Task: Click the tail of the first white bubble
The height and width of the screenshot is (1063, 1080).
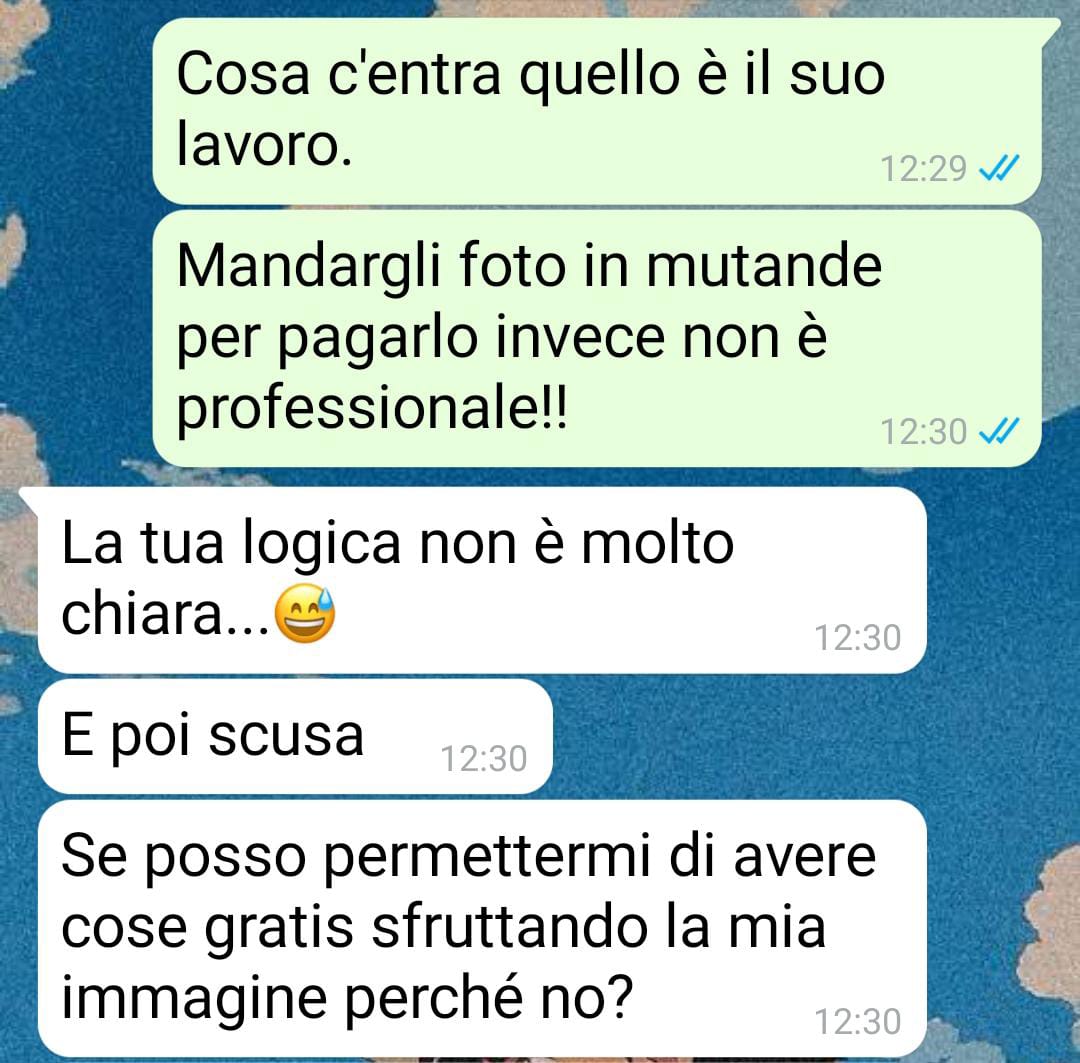Action: pyautogui.click(x=29, y=499)
